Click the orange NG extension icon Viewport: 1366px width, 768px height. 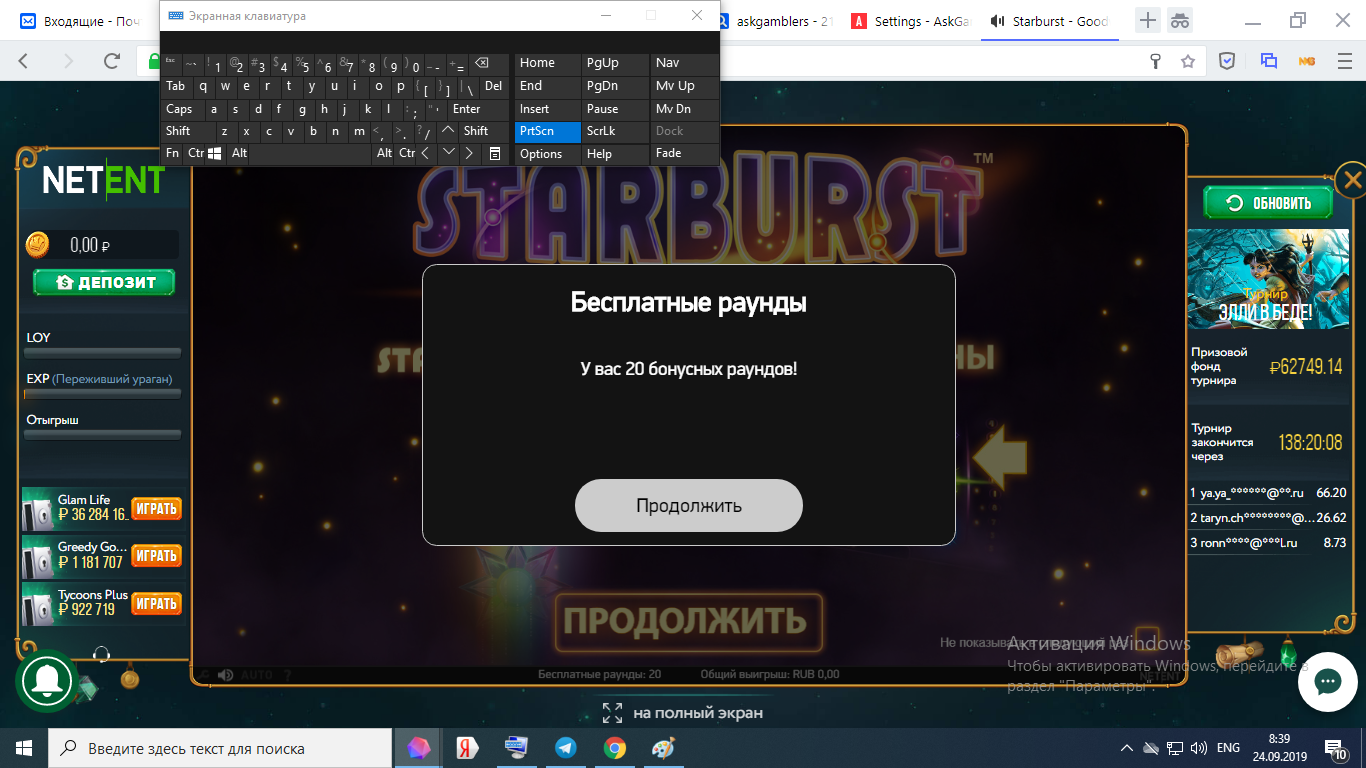[x=1305, y=61]
